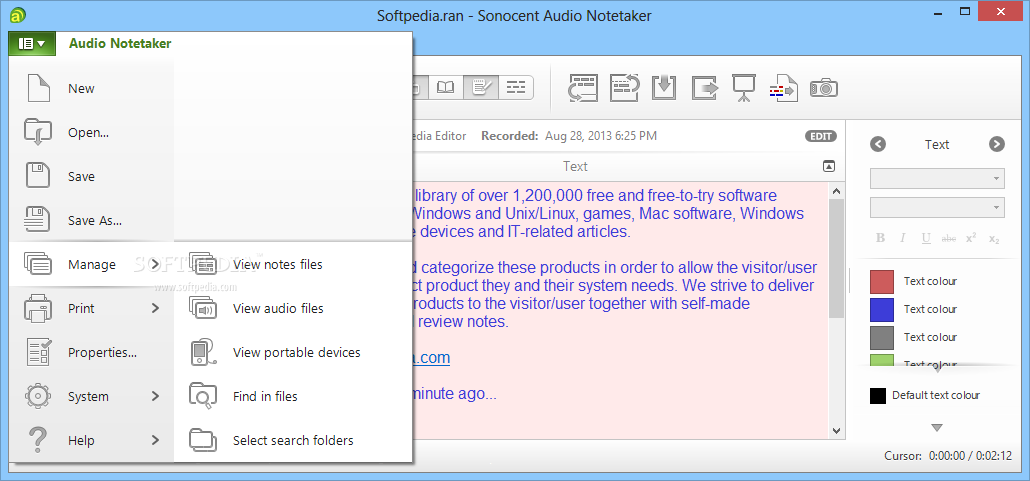
Task: Click the View audio files speaker icon
Action: pyautogui.click(x=202, y=308)
